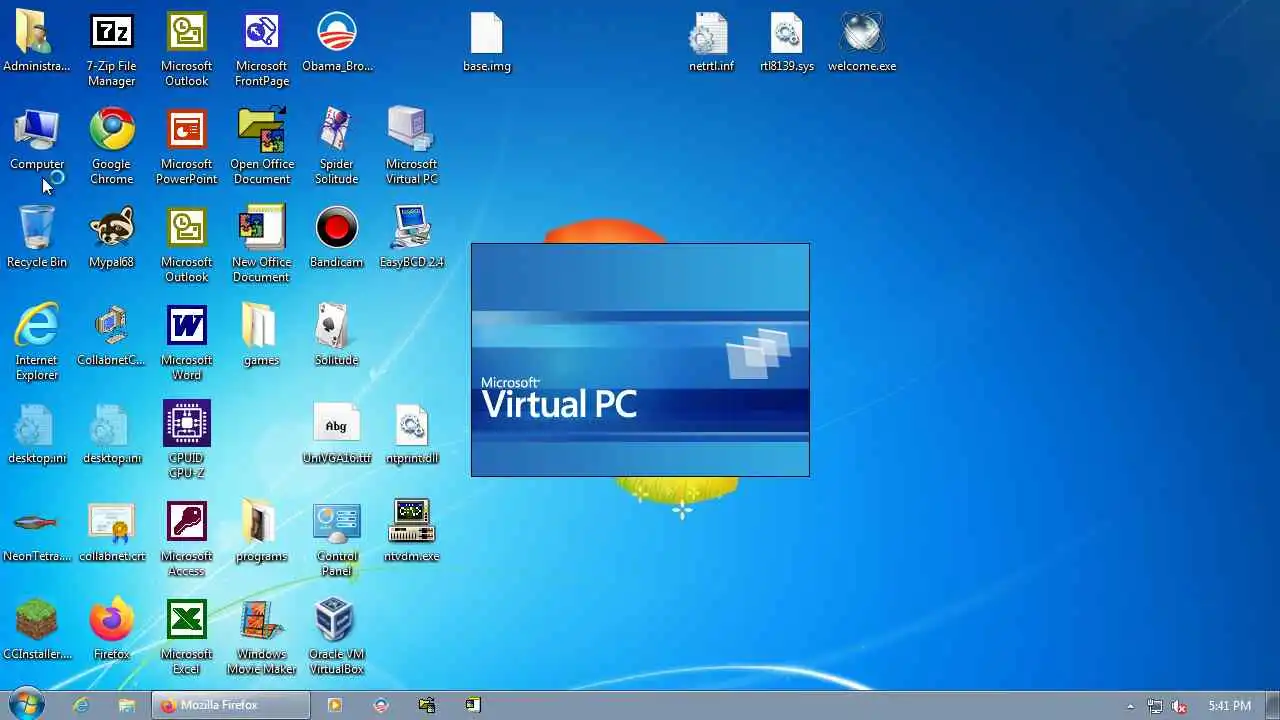The width and height of the screenshot is (1280, 720).
Task: Open Windows Explorer from the taskbar
Action: coord(127,705)
